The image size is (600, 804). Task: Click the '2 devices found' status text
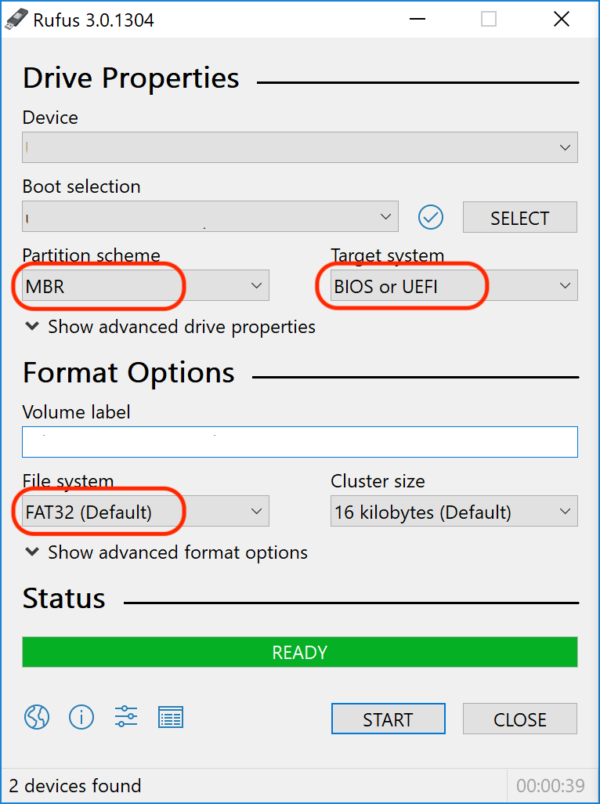(74, 786)
